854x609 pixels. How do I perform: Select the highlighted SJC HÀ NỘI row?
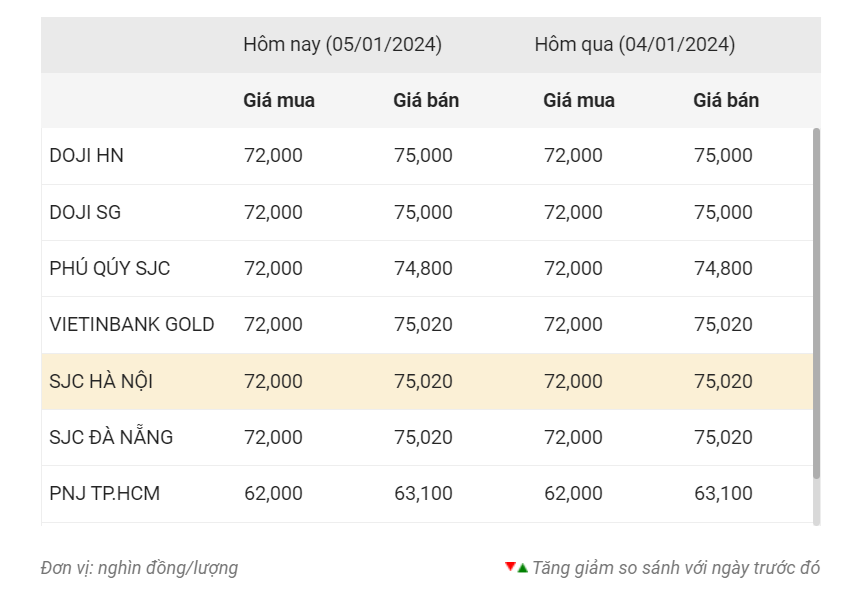click(x=427, y=381)
